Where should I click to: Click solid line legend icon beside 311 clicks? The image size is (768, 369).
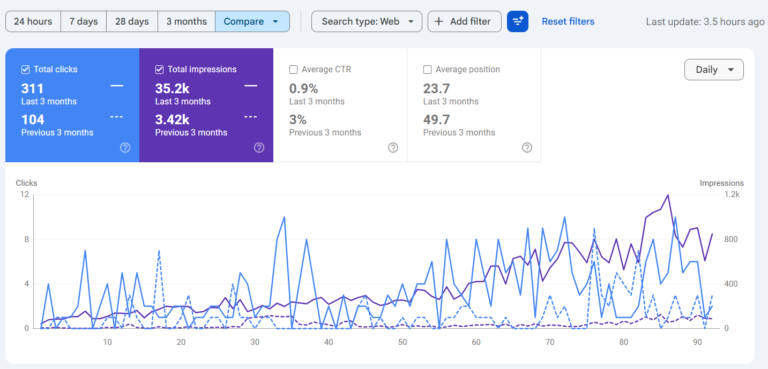pos(117,86)
